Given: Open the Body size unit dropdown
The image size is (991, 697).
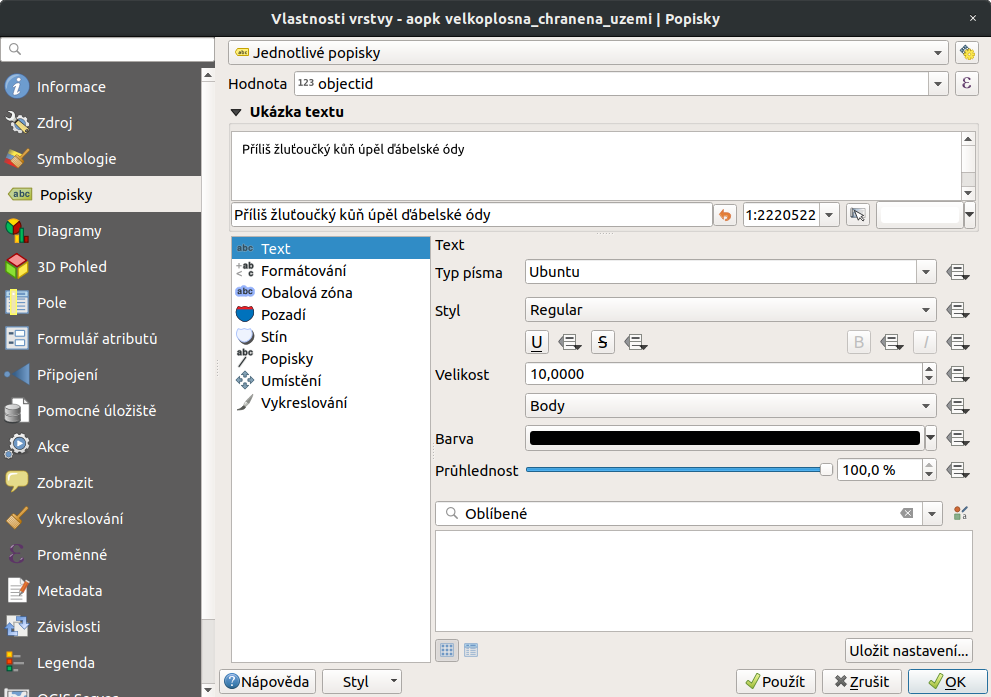Looking at the screenshot, I should [x=731, y=406].
